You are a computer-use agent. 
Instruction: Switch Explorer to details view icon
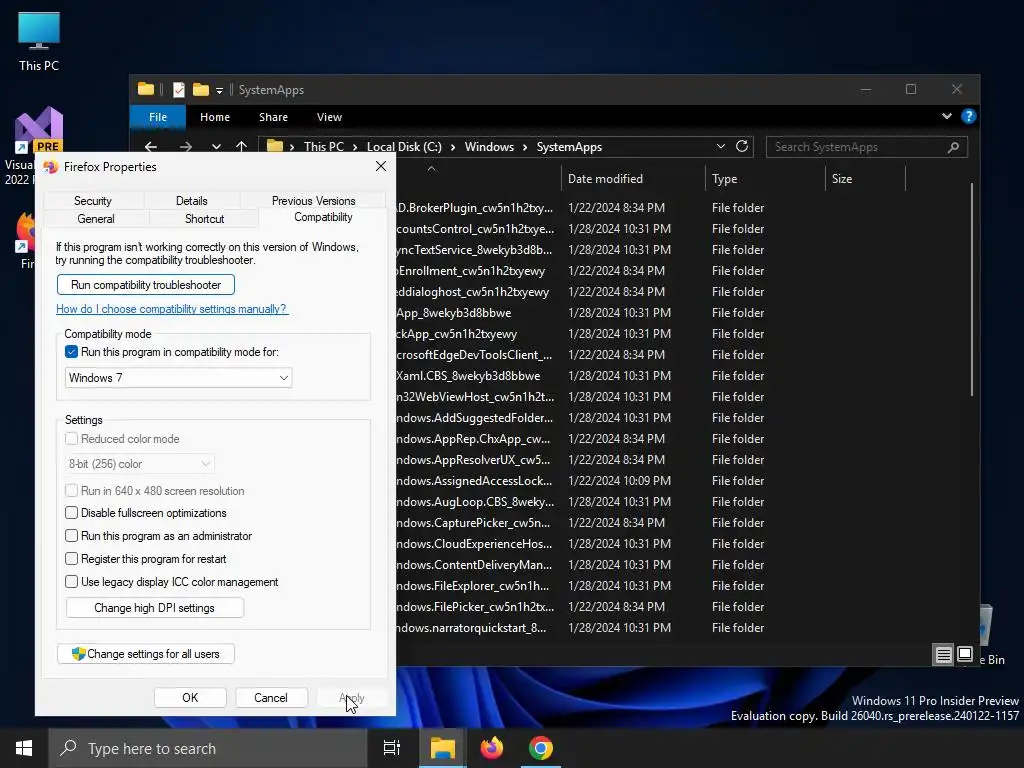[944, 654]
